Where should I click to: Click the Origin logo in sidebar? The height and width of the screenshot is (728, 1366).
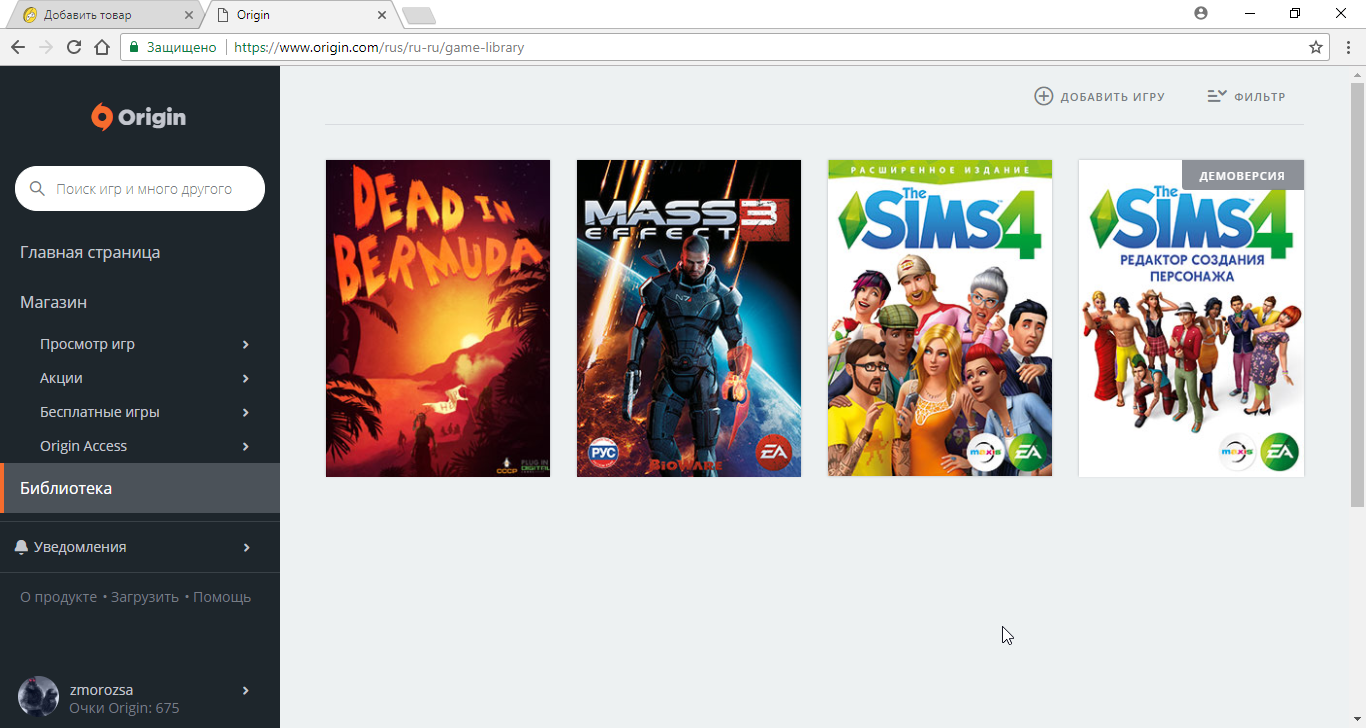(139, 117)
